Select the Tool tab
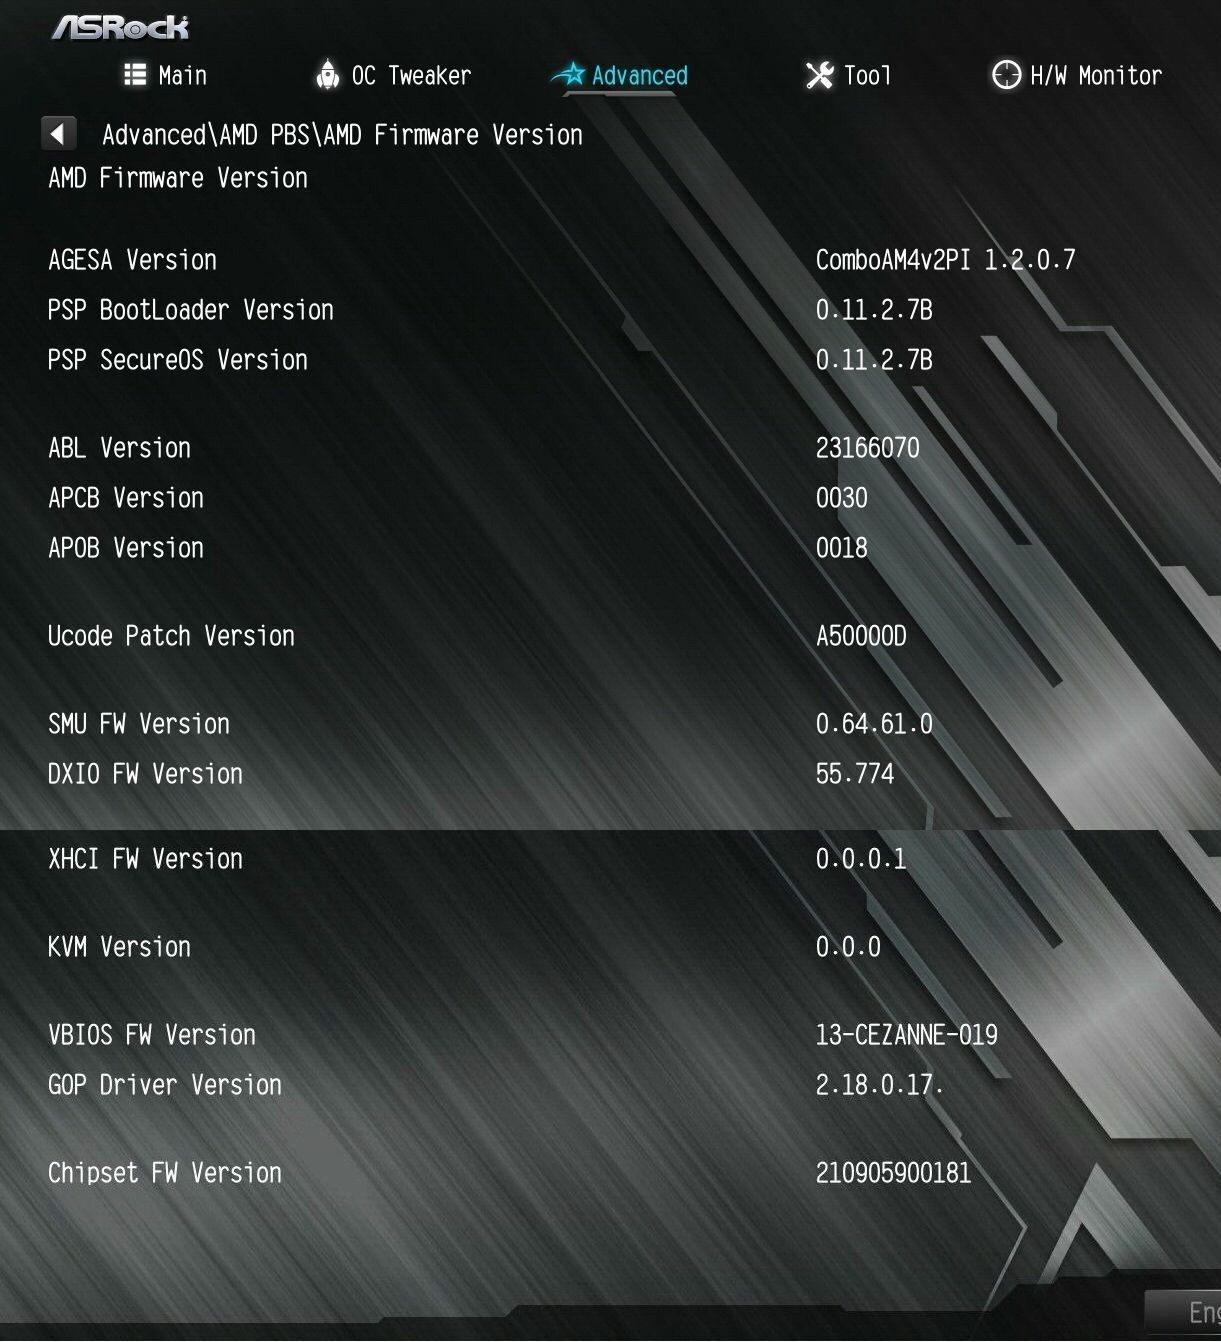The width and height of the screenshot is (1221, 1342). pyautogui.click(x=848, y=75)
